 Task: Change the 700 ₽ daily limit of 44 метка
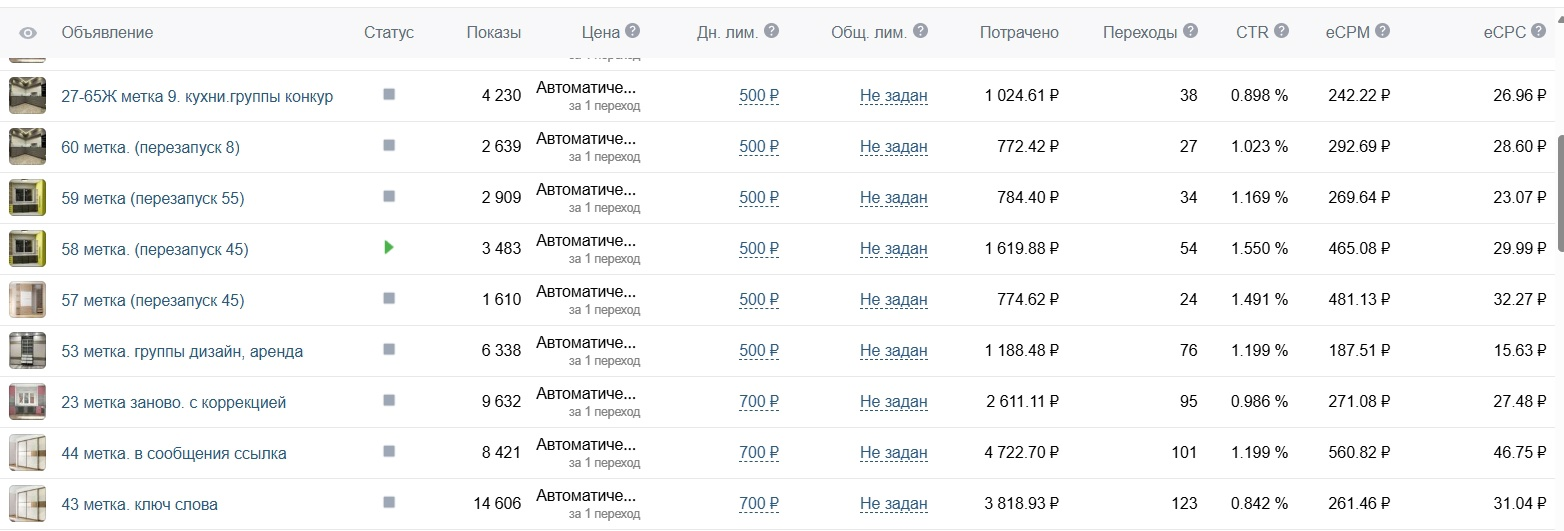pos(759,453)
